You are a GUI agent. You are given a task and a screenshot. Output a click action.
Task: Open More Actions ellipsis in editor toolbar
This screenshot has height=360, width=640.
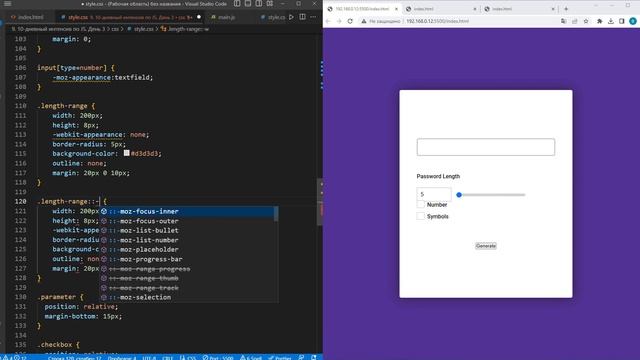pyautogui.click(x=313, y=17)
